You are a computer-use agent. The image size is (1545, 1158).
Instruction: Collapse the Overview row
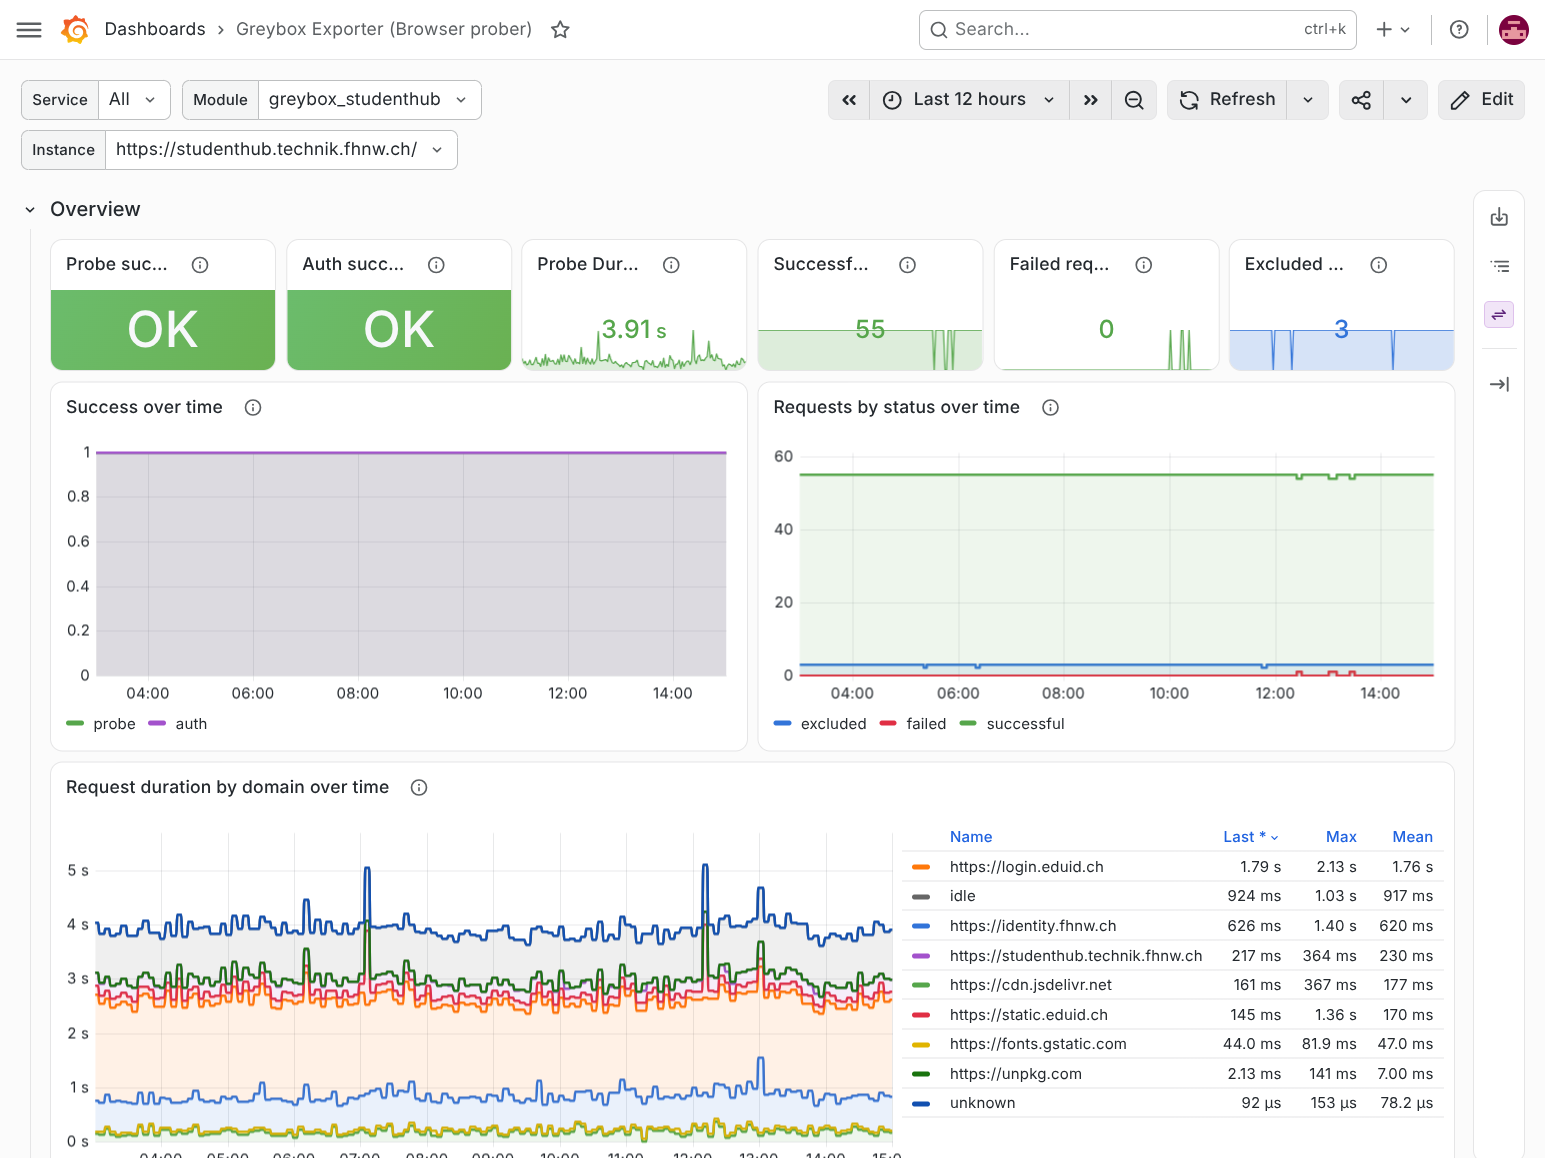click(x=30, y=210)
